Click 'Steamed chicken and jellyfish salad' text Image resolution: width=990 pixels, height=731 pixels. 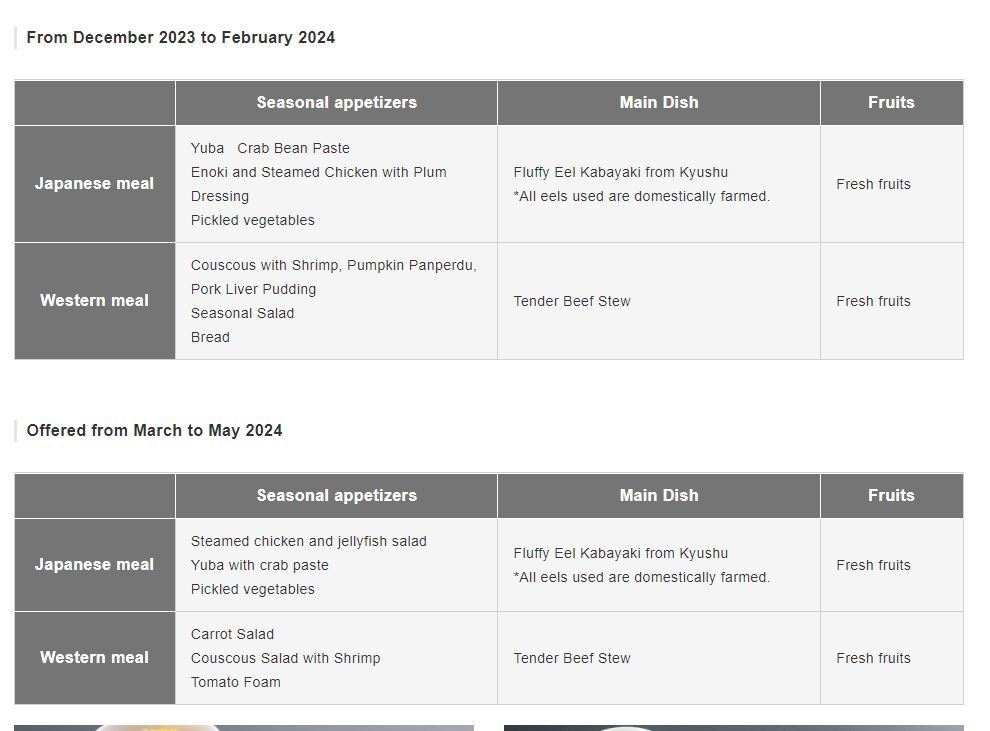(309, 542)
